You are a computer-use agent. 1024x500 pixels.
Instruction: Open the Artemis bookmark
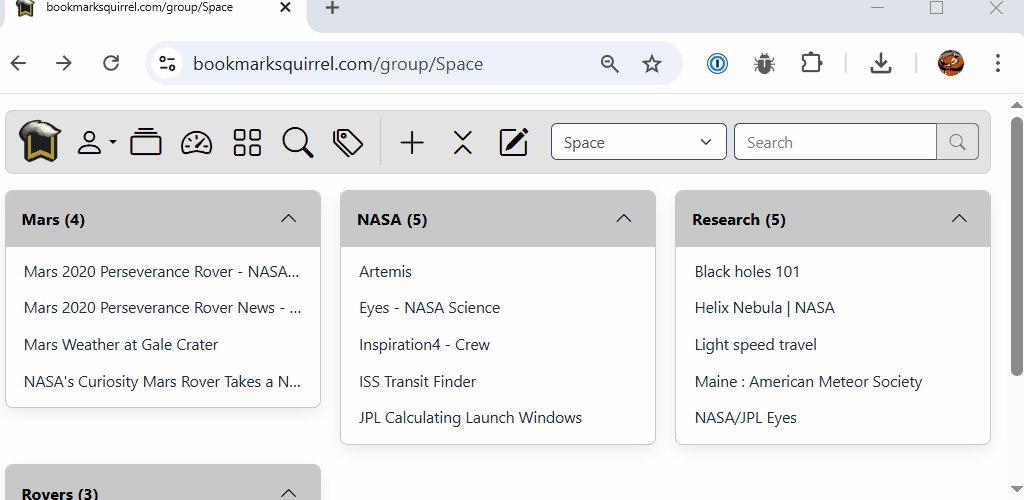click(x=385, y=272)
